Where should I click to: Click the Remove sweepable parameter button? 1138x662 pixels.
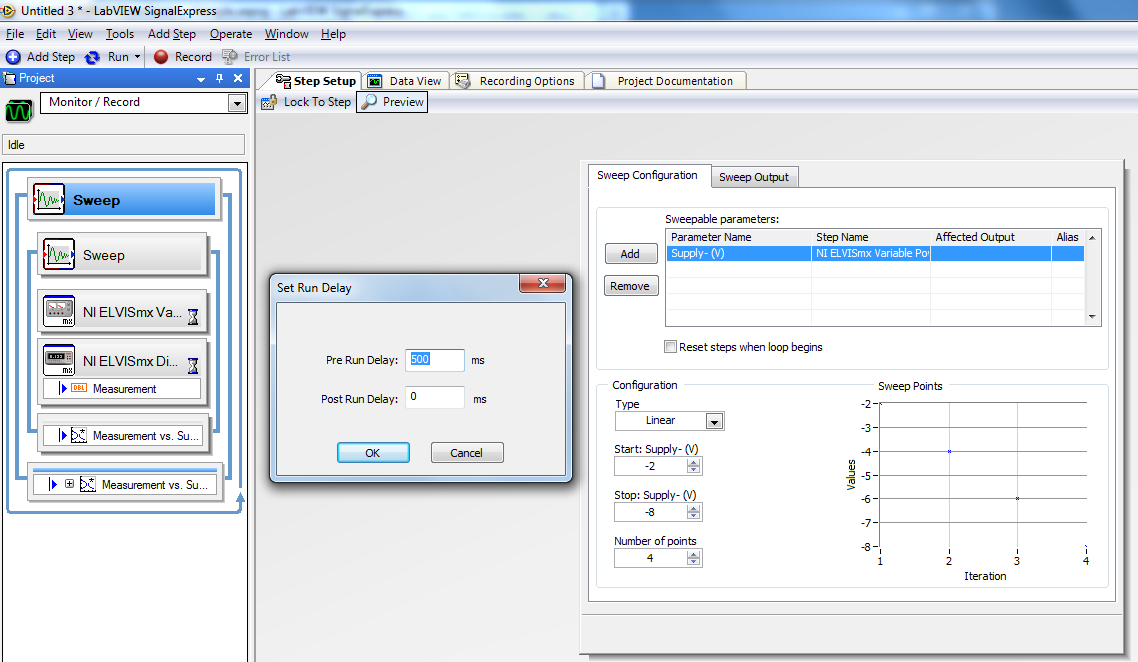[x=631, y=286]
